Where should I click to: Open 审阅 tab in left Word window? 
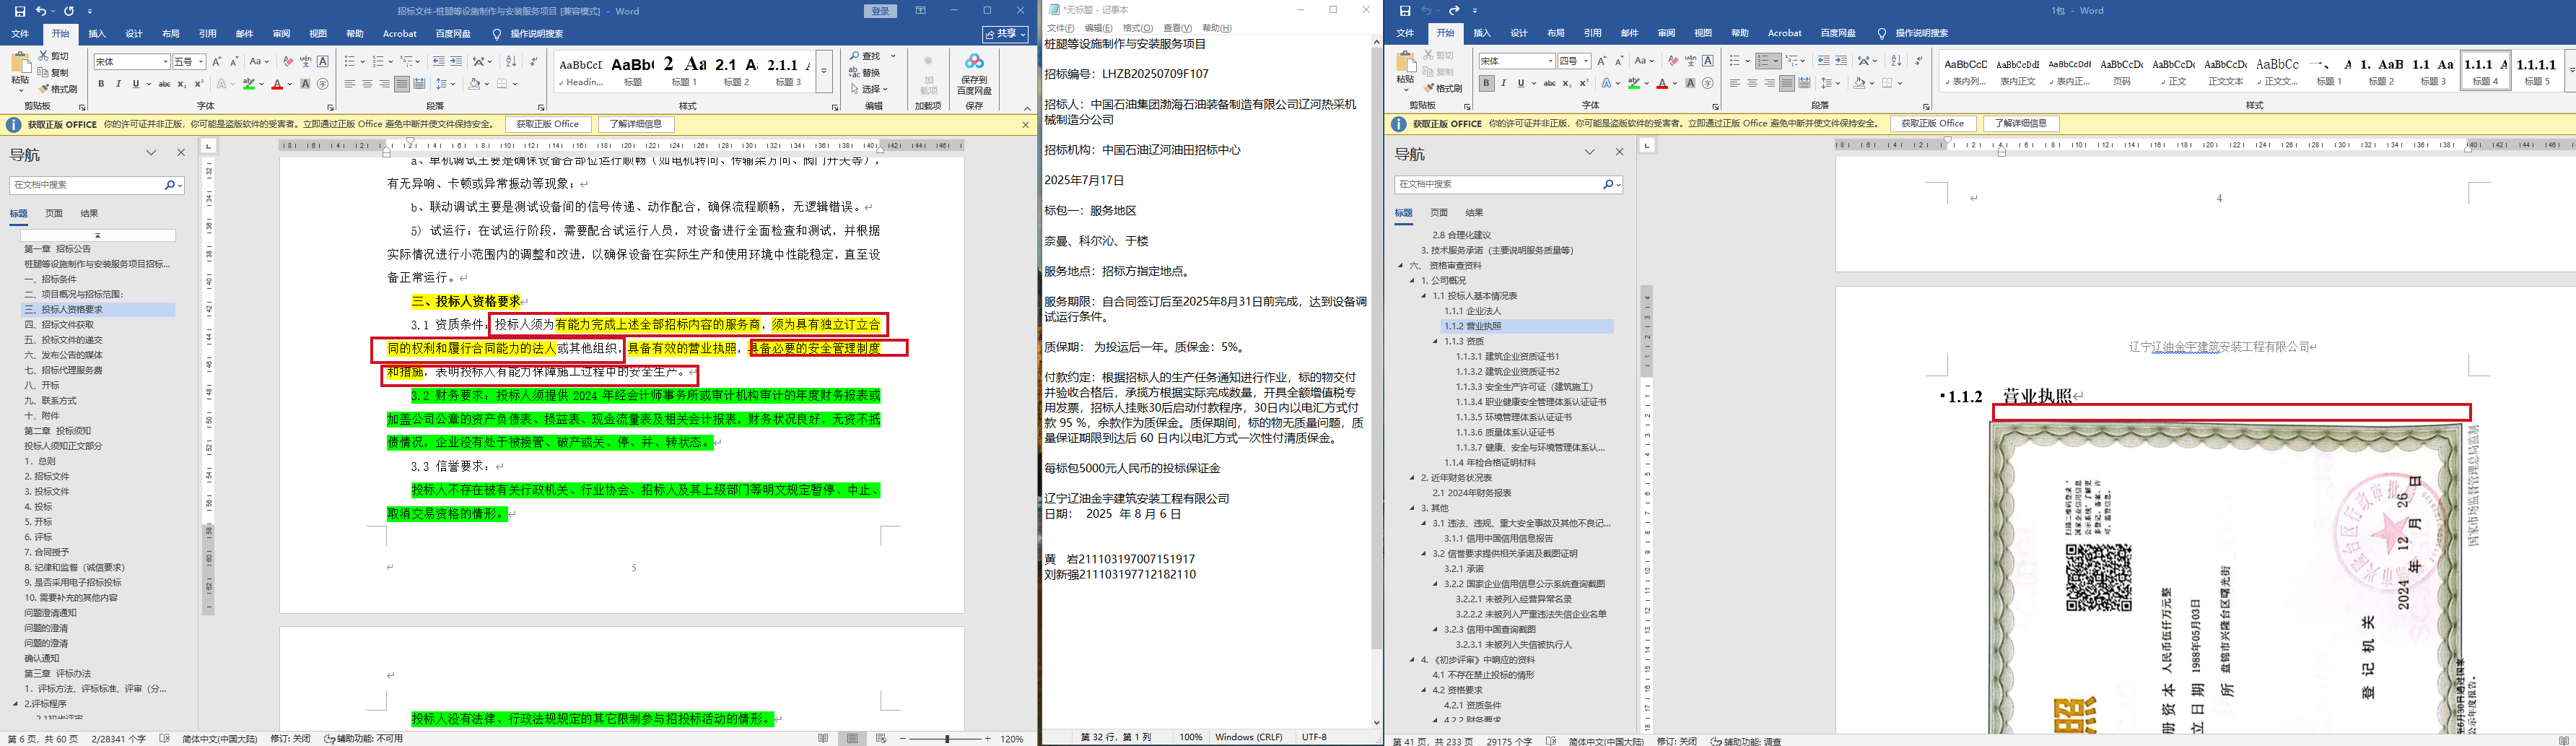(x=281, y=34)
